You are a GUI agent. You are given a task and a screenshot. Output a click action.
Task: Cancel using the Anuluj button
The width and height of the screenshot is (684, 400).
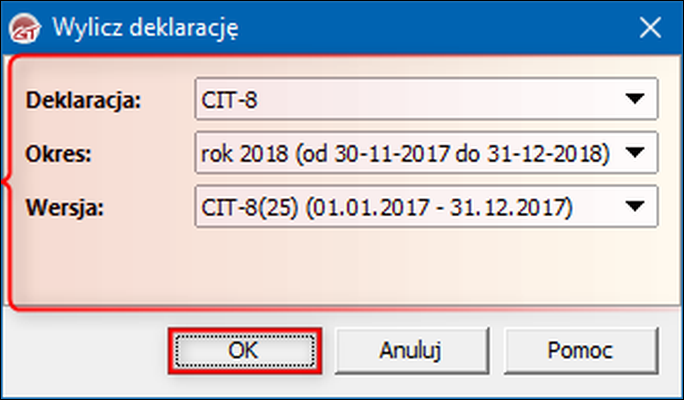coord(411,351)
